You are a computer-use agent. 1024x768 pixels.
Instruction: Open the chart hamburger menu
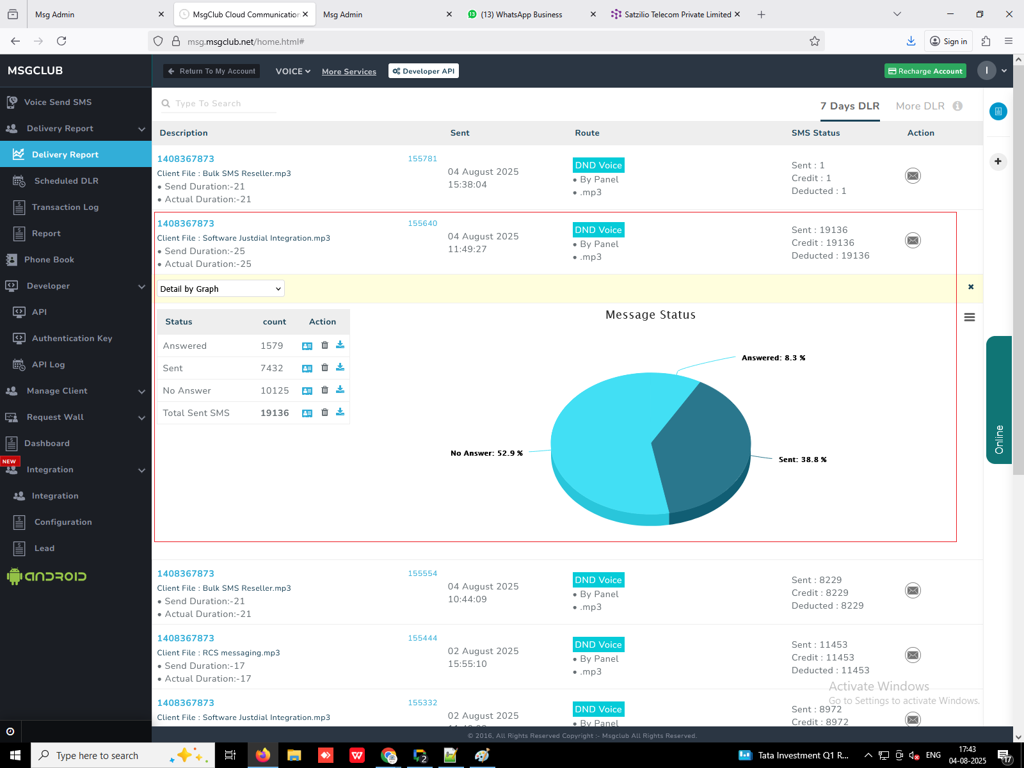(x=970, y=317)
